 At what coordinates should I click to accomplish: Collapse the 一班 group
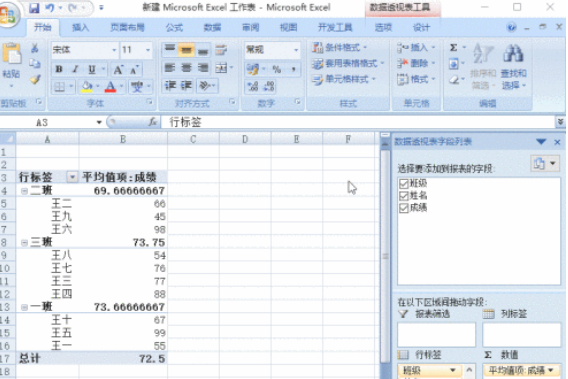coord(24,307)
